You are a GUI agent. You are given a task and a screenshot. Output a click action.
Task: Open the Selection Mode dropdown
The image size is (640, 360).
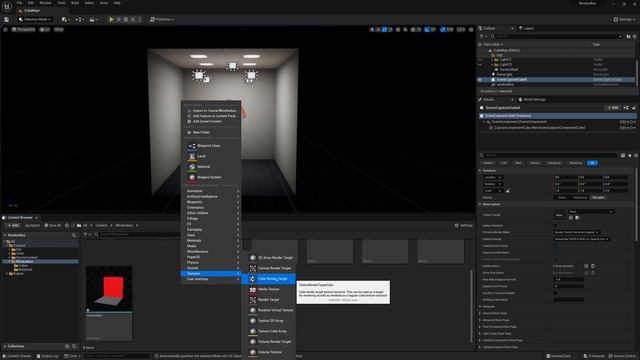pyautogui.click(x=35, y=19)
